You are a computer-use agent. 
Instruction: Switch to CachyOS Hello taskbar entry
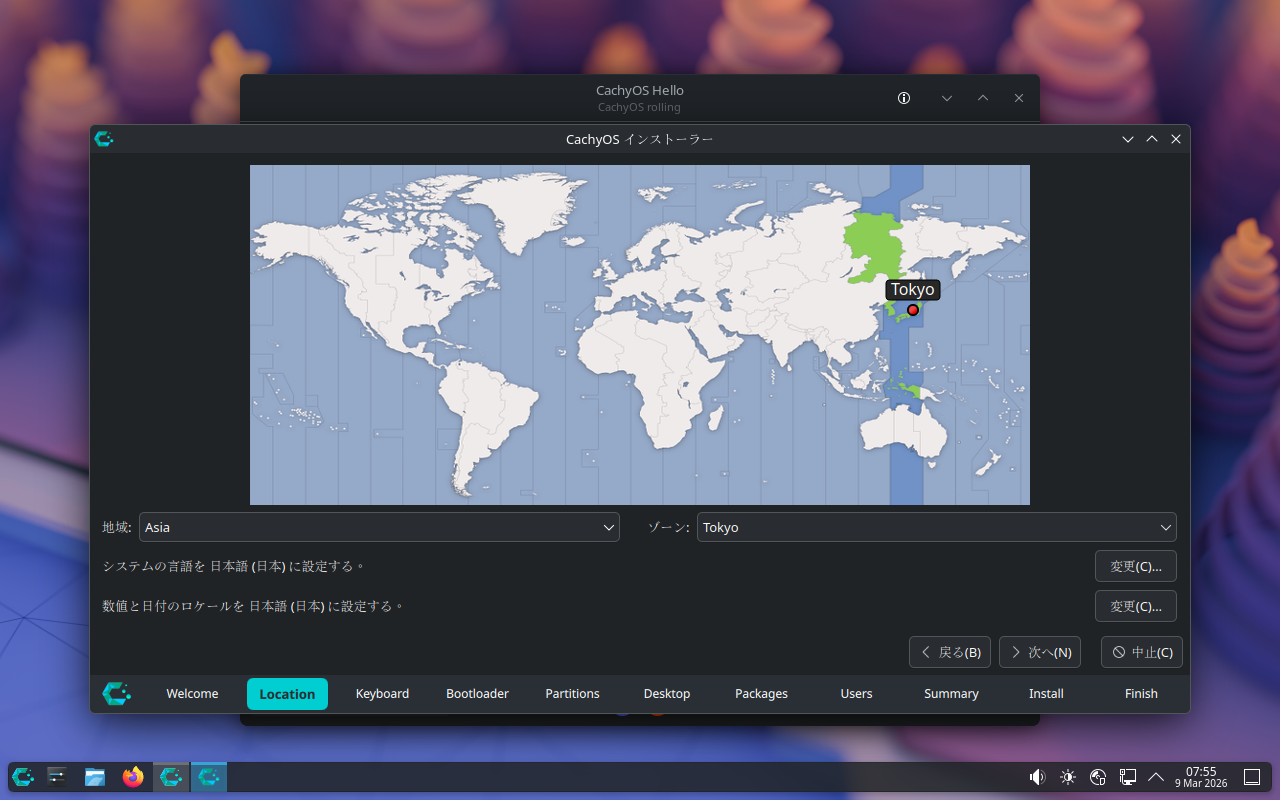tap(171, 777)
